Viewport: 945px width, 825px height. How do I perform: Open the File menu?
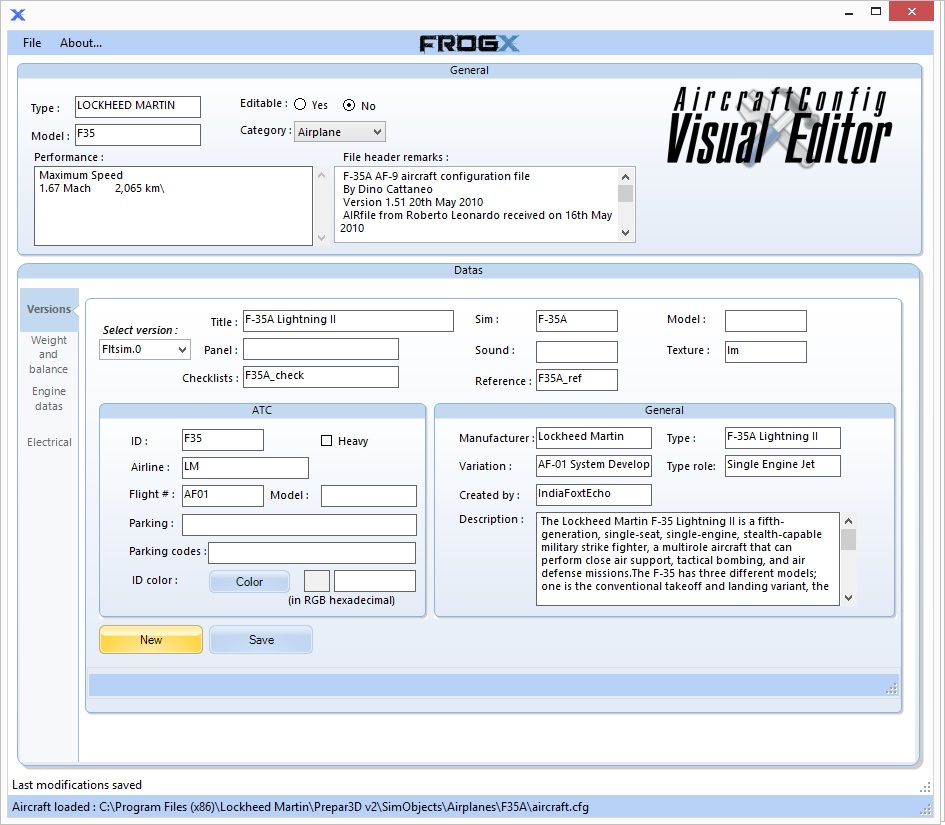coord(32,43)
